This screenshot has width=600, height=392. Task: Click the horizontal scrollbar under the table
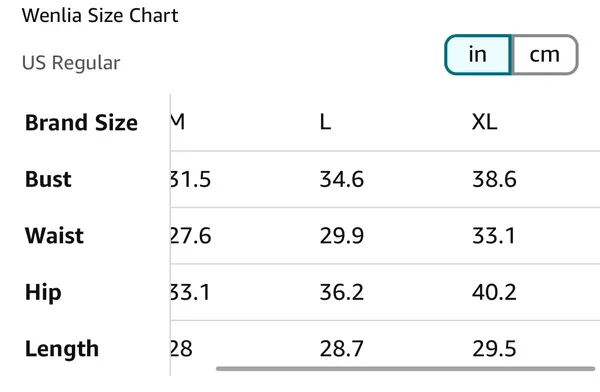click(405, 369)
